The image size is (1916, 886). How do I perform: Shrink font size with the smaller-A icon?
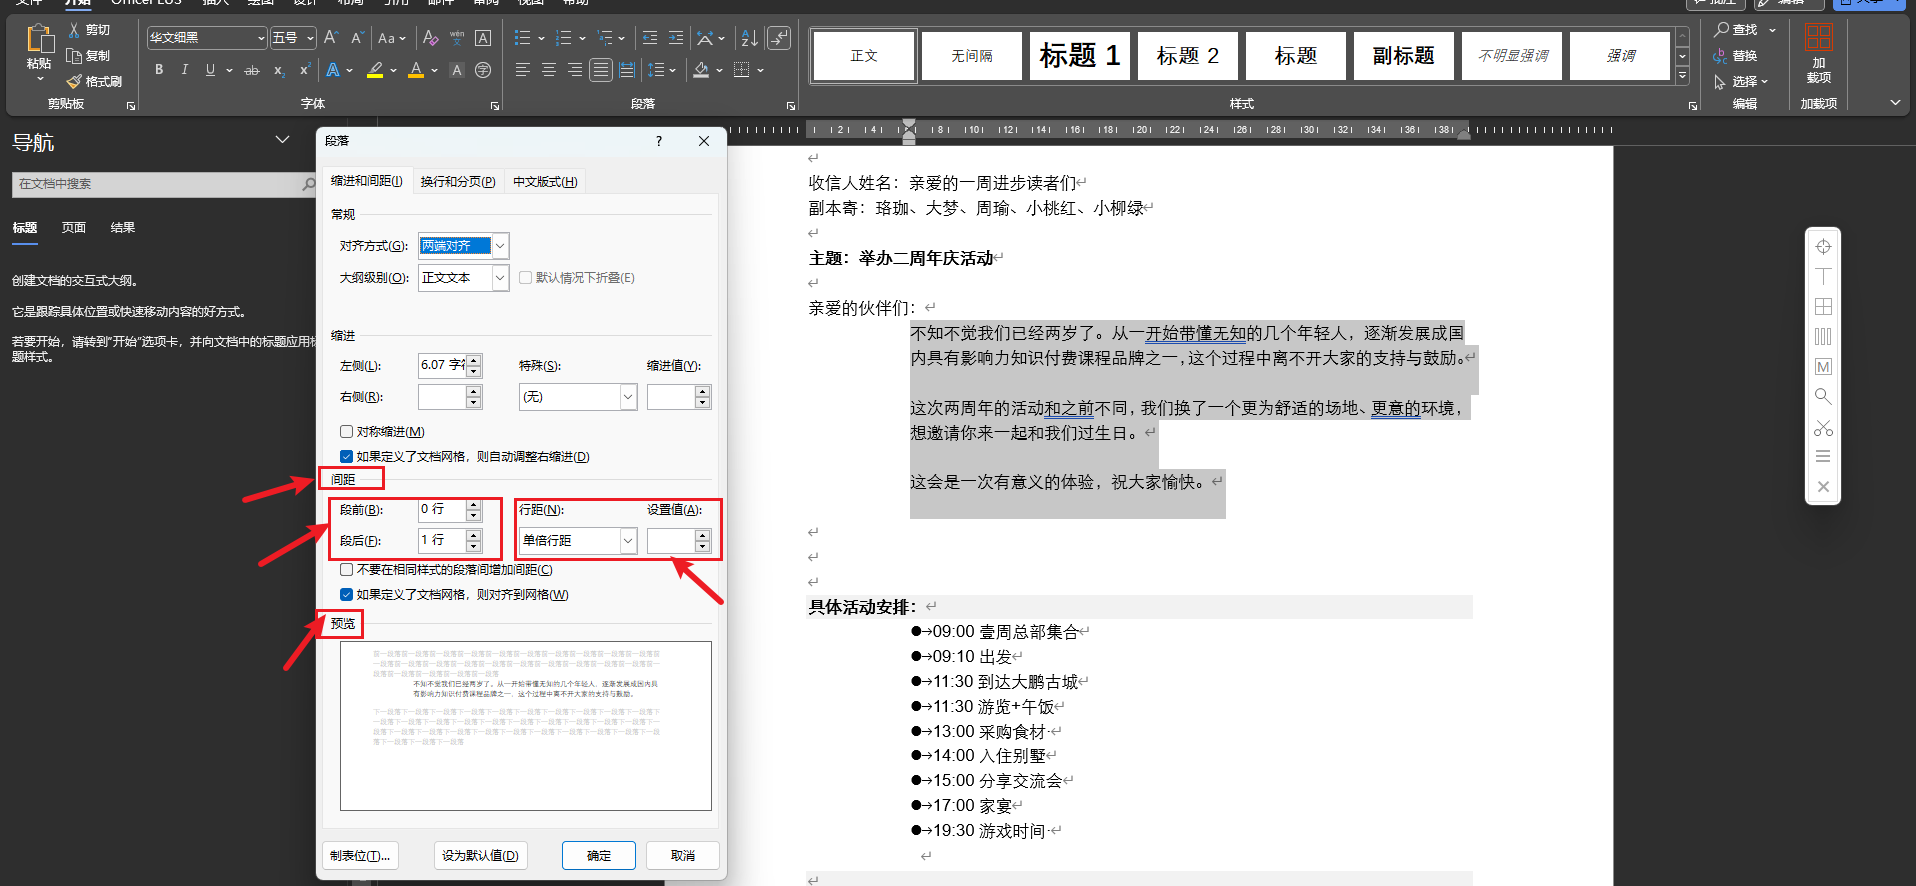pyautogui.click(x=357, y=38)
